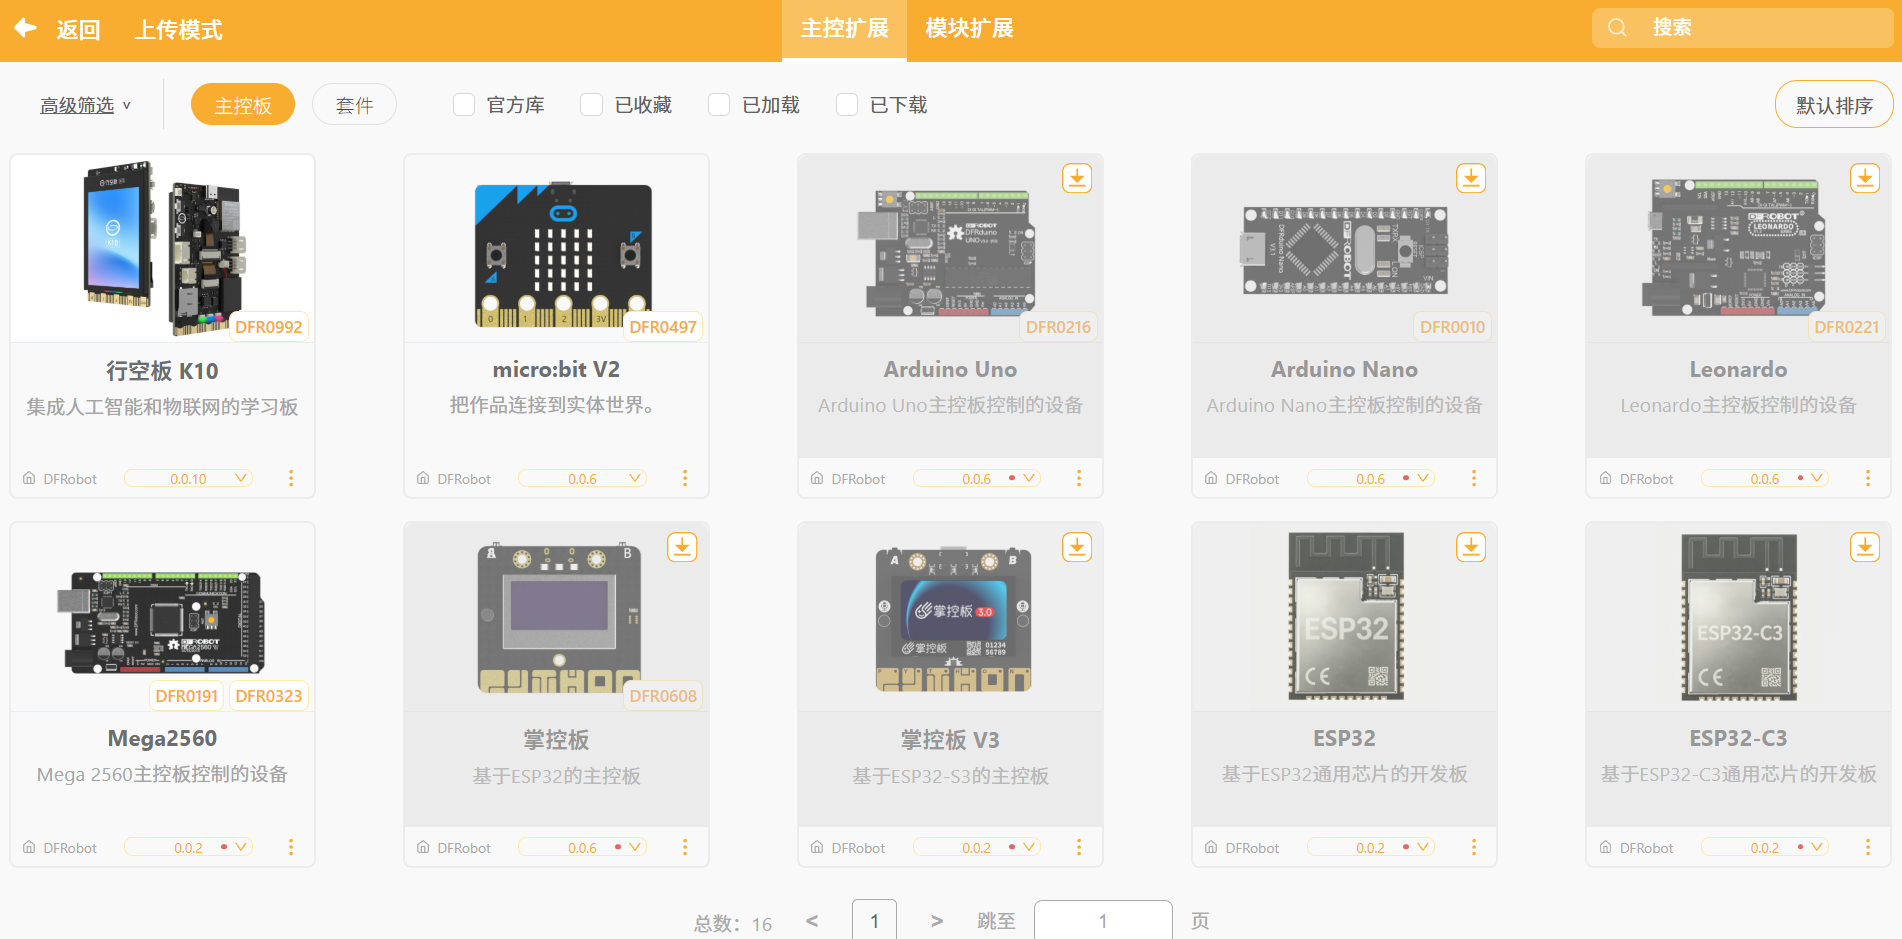Screen dimensions: 1902x939
Task: Click the DFRobot home icon on 行空板 K10
Action: [x=29, y=478]
